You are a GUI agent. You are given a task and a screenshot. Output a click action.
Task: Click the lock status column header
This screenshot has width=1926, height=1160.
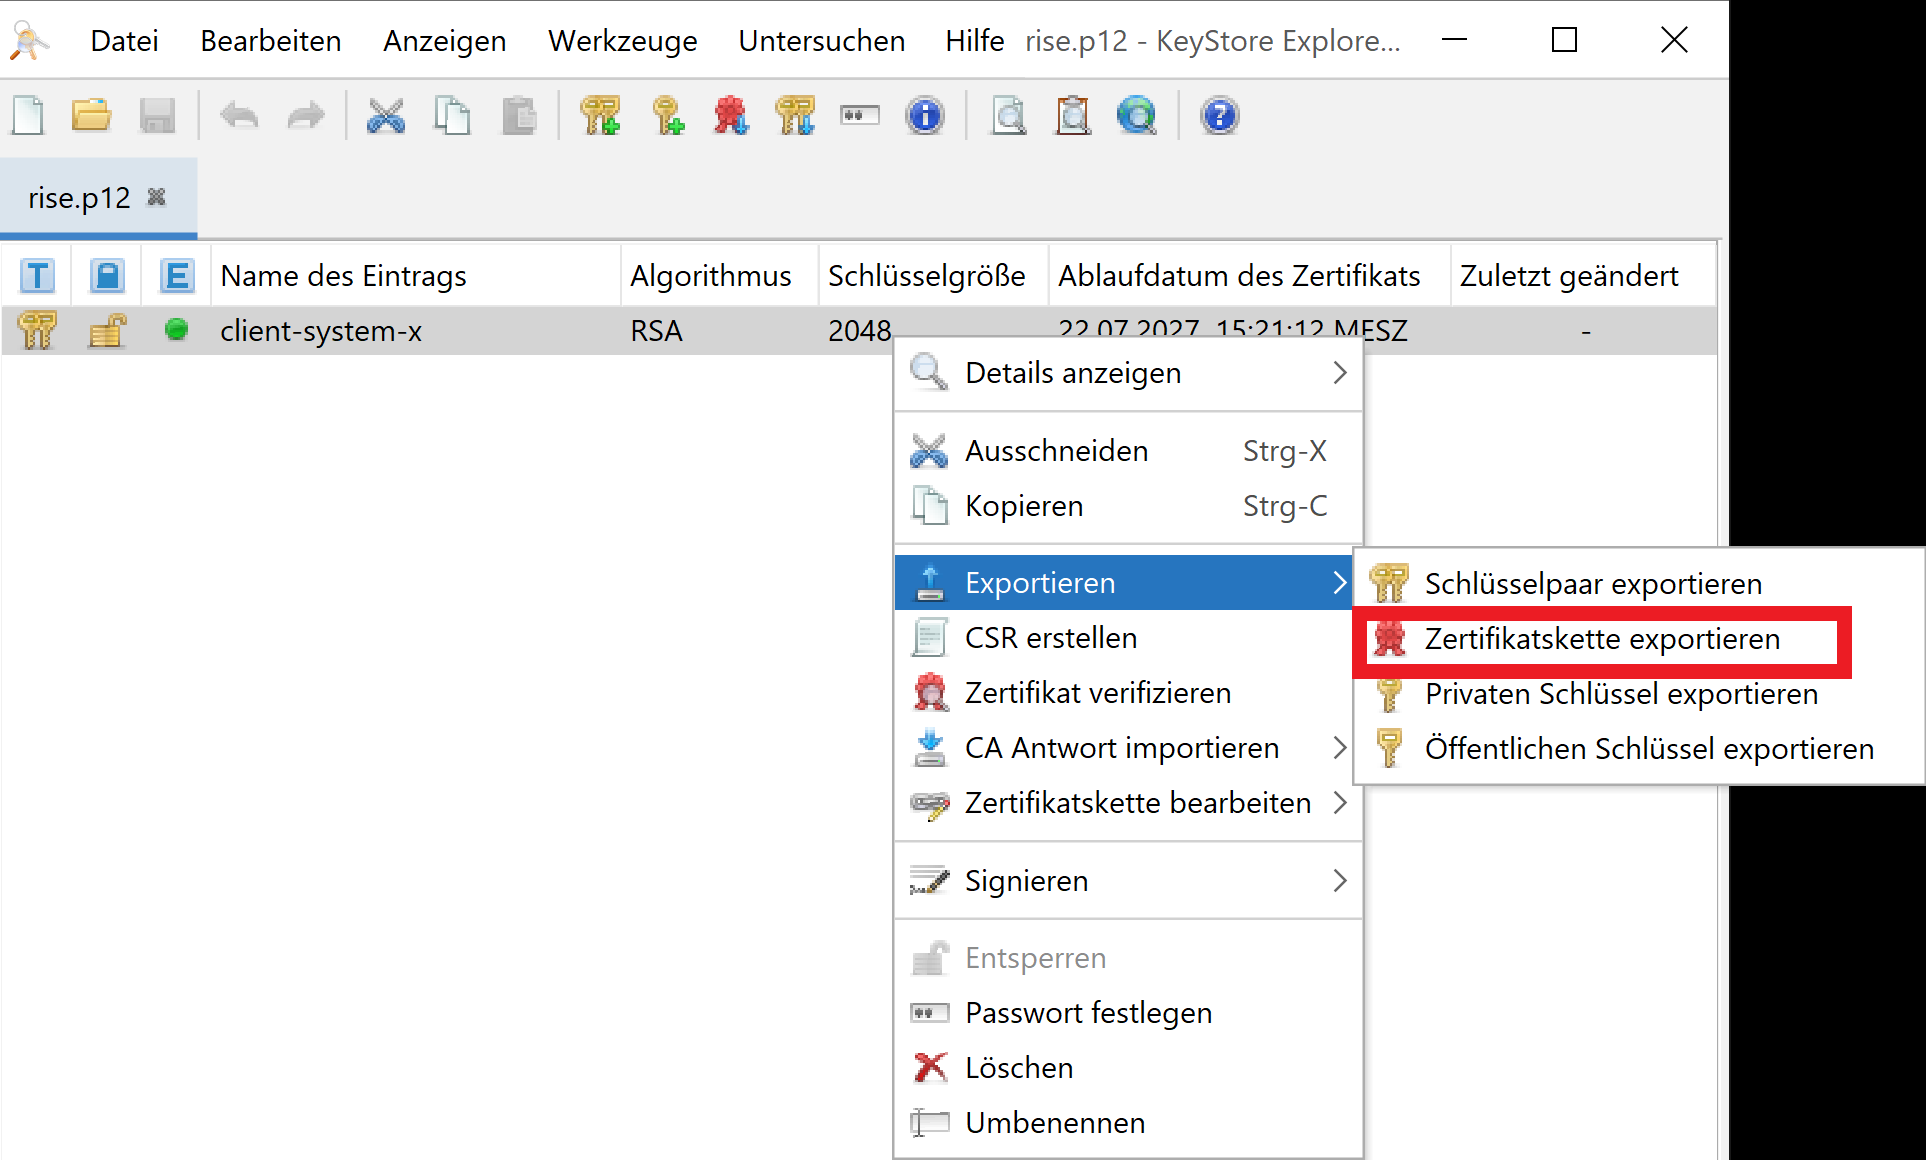(107, 275)
